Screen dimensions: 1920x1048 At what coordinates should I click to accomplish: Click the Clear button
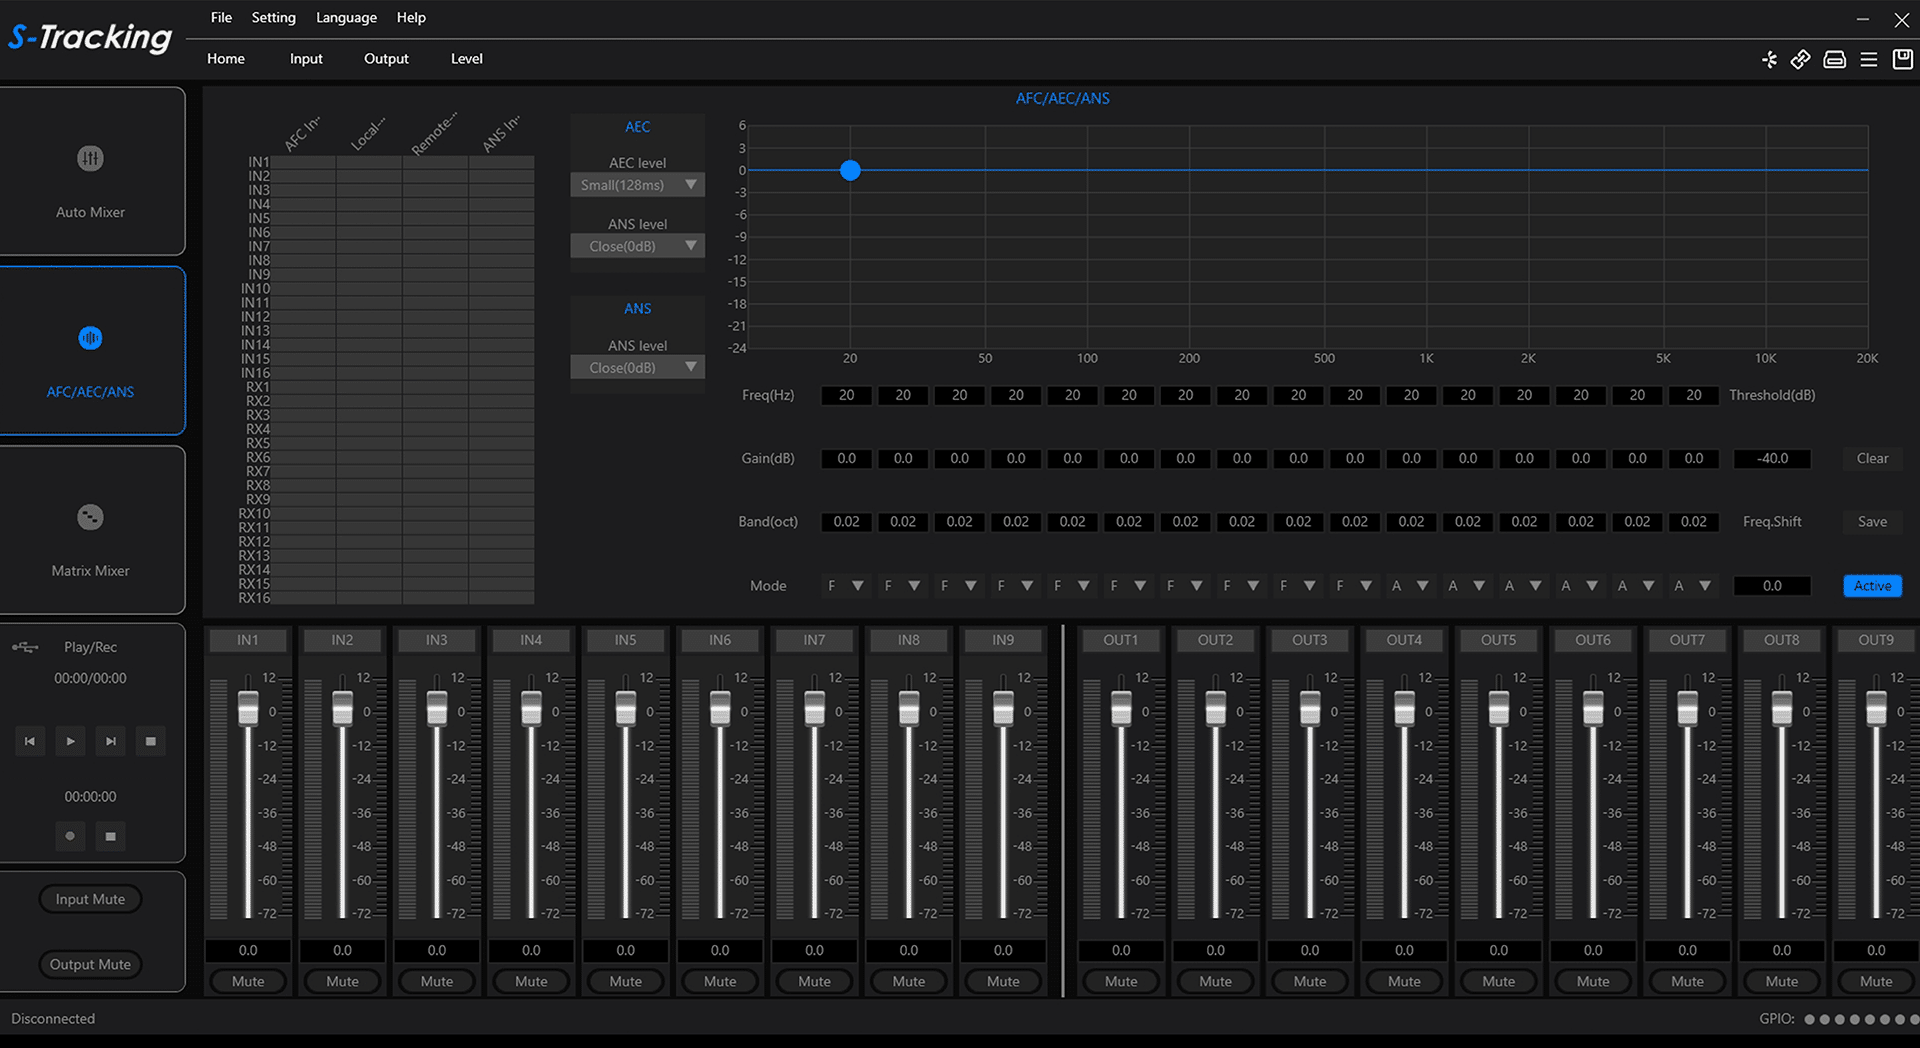tap(1872, 458)
